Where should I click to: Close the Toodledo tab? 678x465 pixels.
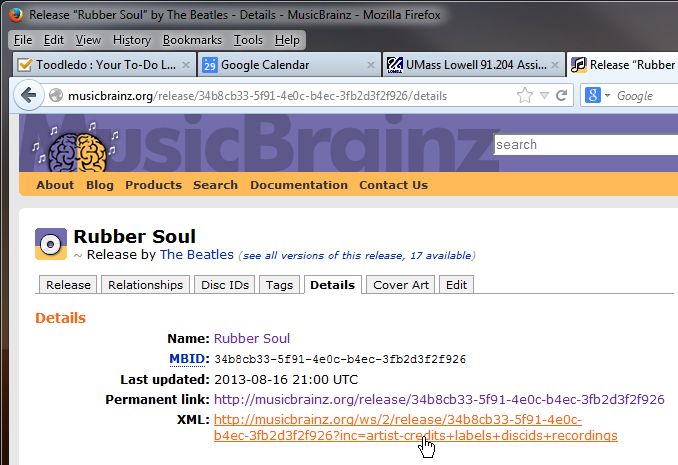pos(185,65)
